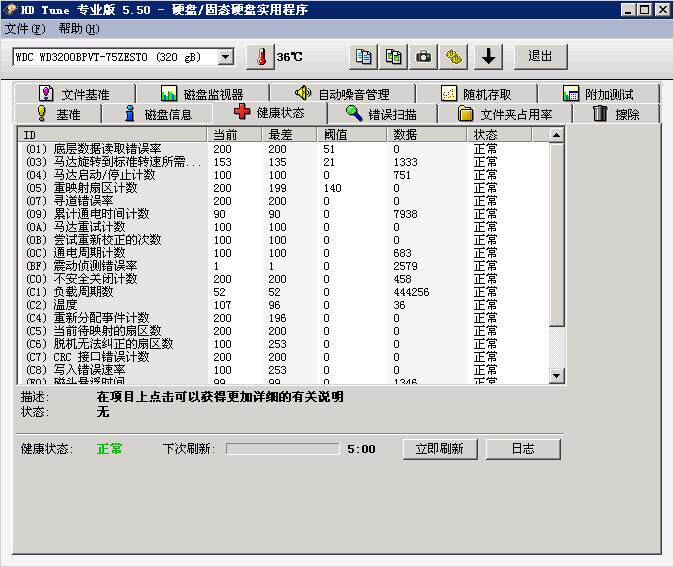This screenshot has height=567, width=674.
Task: Open the 帮助(H) menu
Action: [x=79, y=29]
